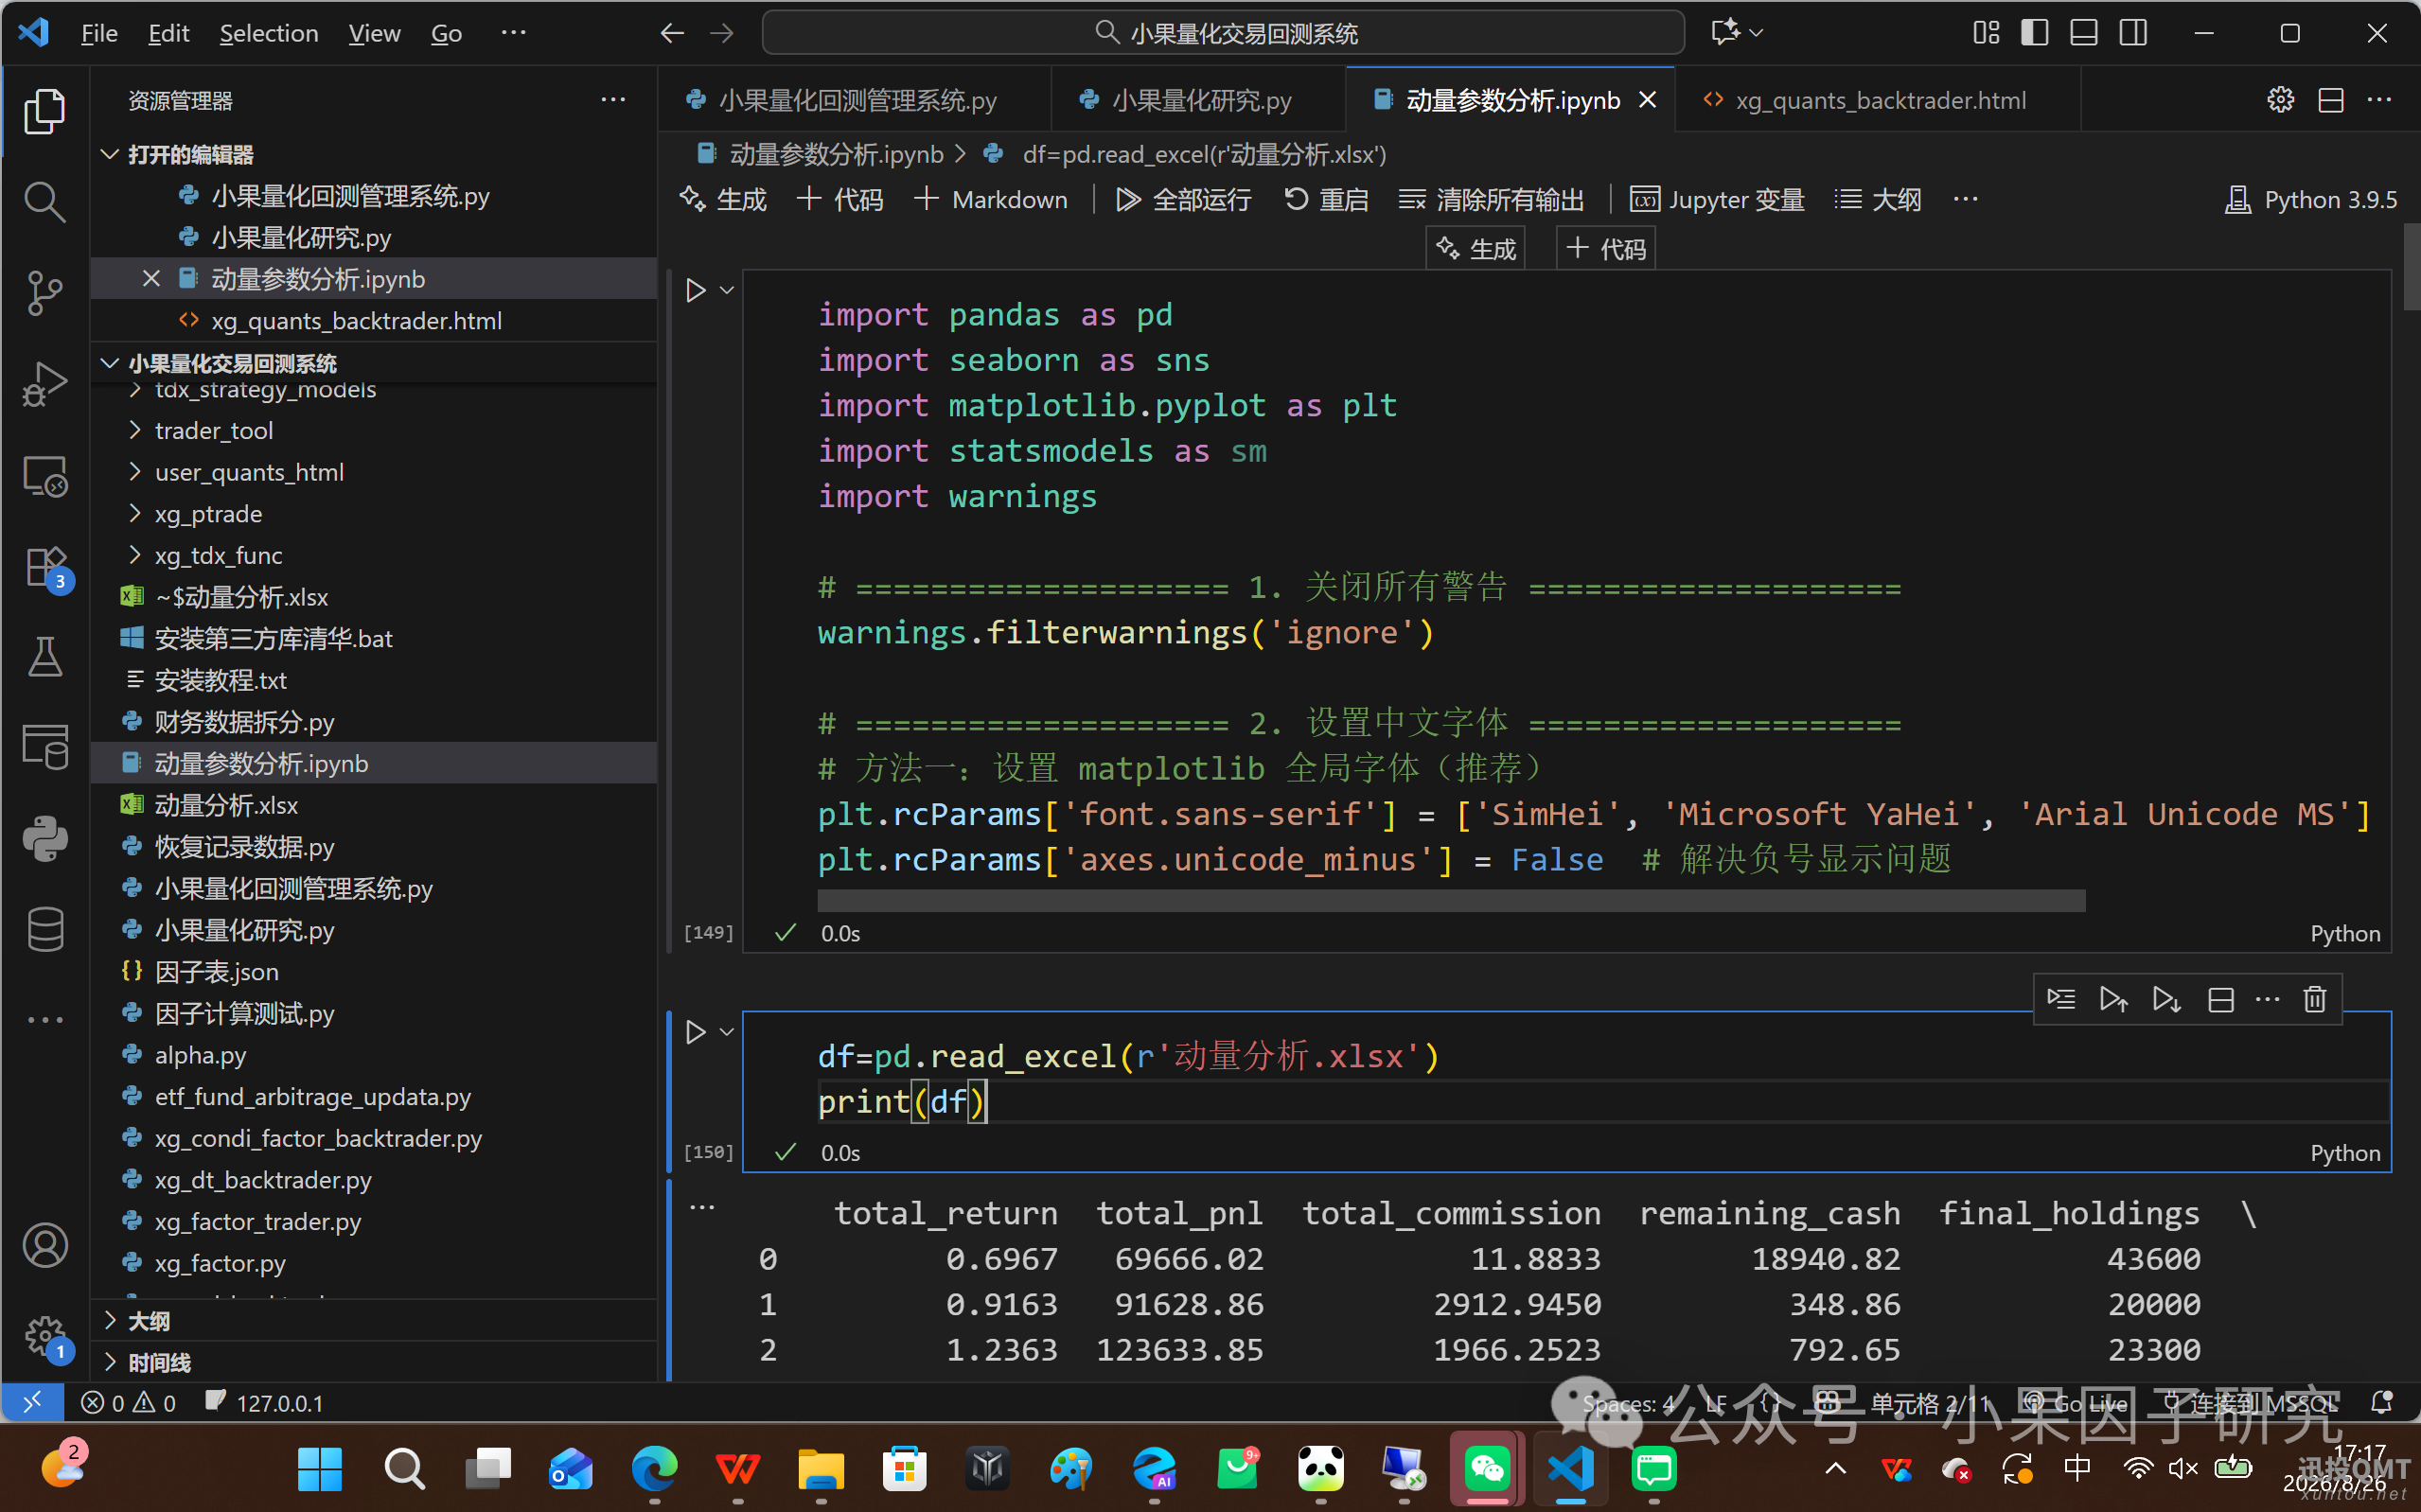Open the Selection menu
Viewport: 2421px width, 1512px height.
click(269, 33)
